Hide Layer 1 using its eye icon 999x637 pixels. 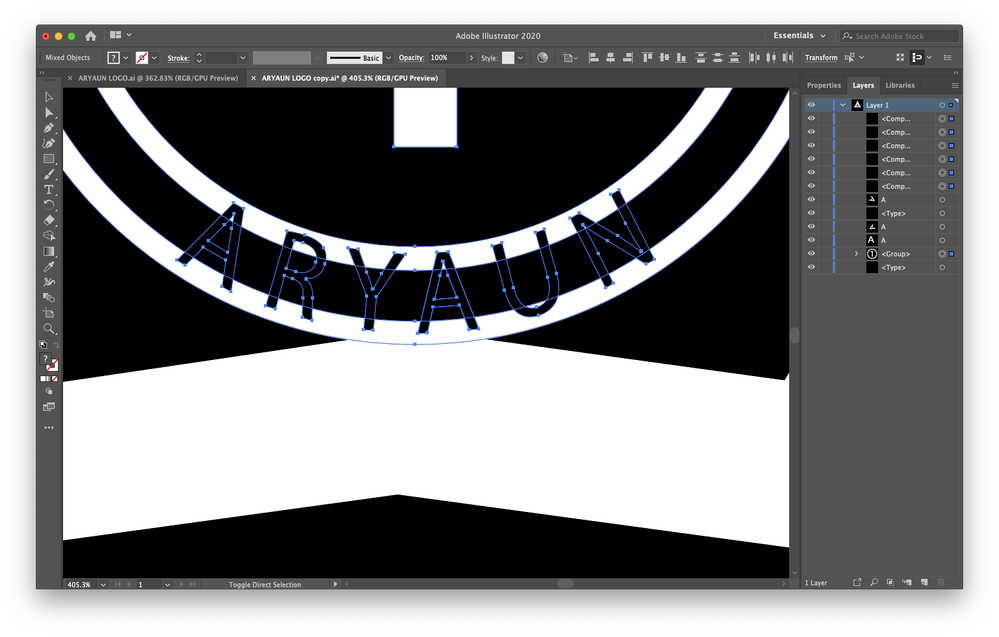click(x=811, y=105)
